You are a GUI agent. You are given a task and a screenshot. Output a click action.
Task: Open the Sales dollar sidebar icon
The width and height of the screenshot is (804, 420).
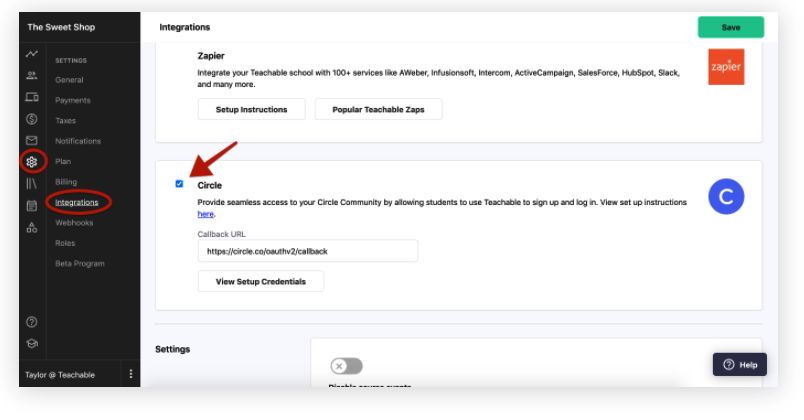tap(32, 119)
